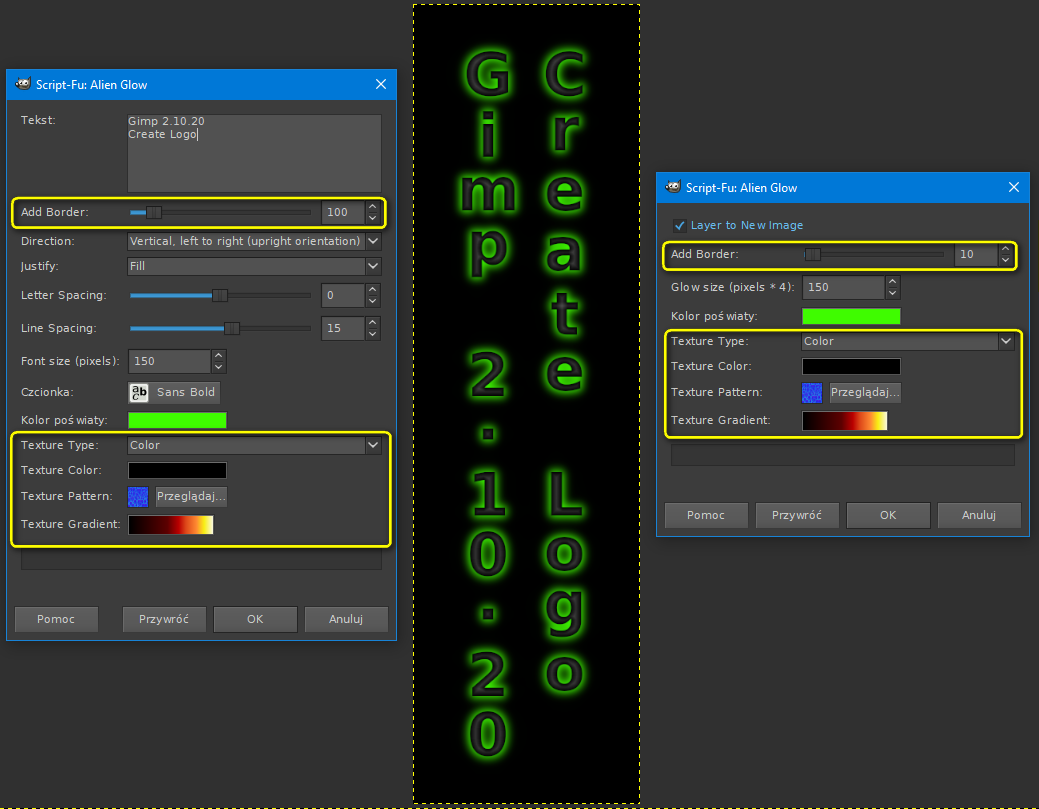Click Letter Spacing value field showing 0

click(x=343, y=296)
